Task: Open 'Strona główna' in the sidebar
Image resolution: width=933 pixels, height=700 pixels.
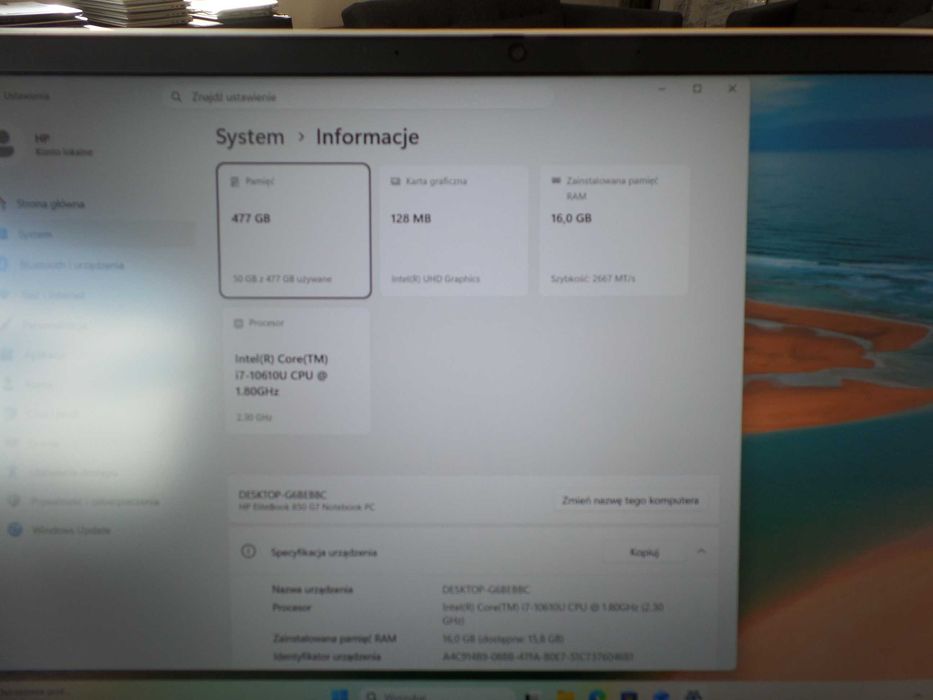Action: click(51, 204)
